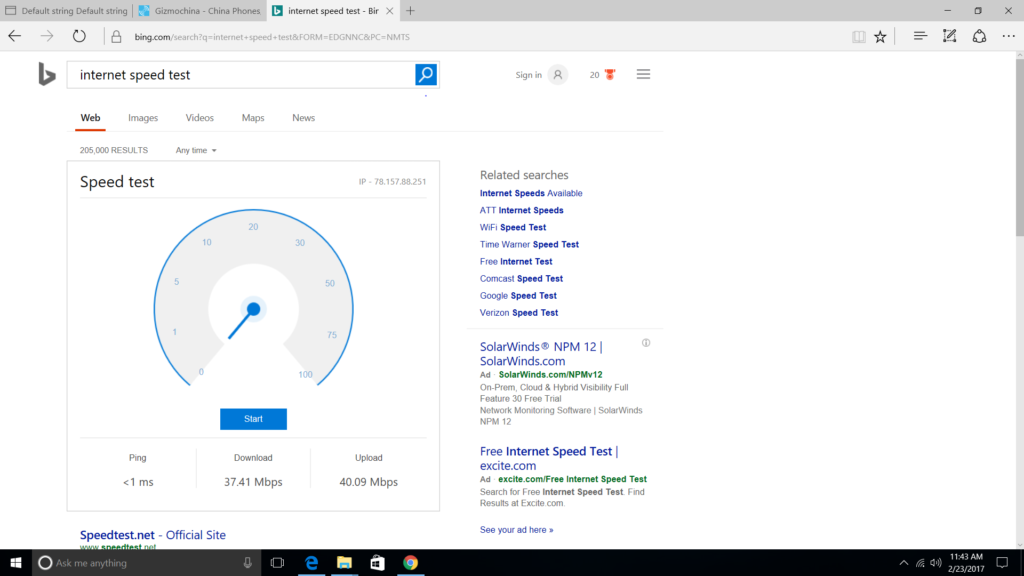
Task: Click Cortana microphone icon
Action: [x=248, y=563]
